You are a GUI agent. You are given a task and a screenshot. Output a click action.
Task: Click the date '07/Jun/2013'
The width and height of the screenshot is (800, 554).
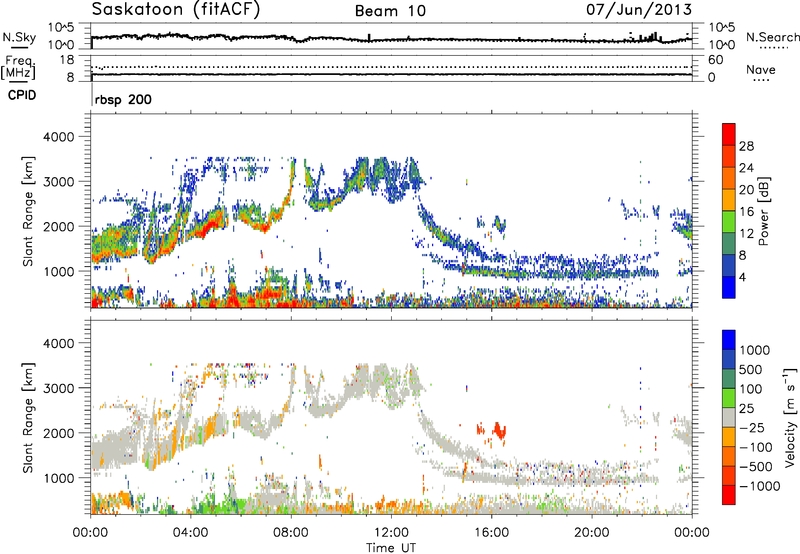coord(639,9)
